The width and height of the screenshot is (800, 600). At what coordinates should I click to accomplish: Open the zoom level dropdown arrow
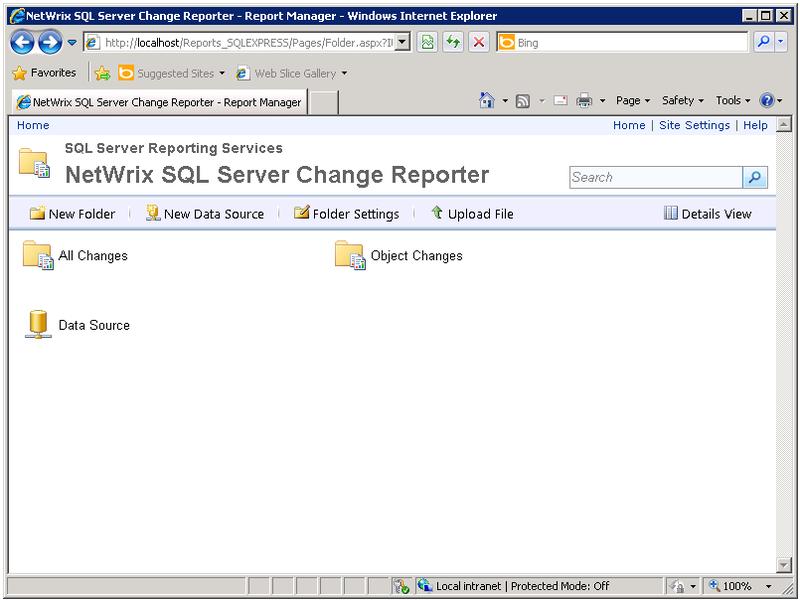[768, 586]
